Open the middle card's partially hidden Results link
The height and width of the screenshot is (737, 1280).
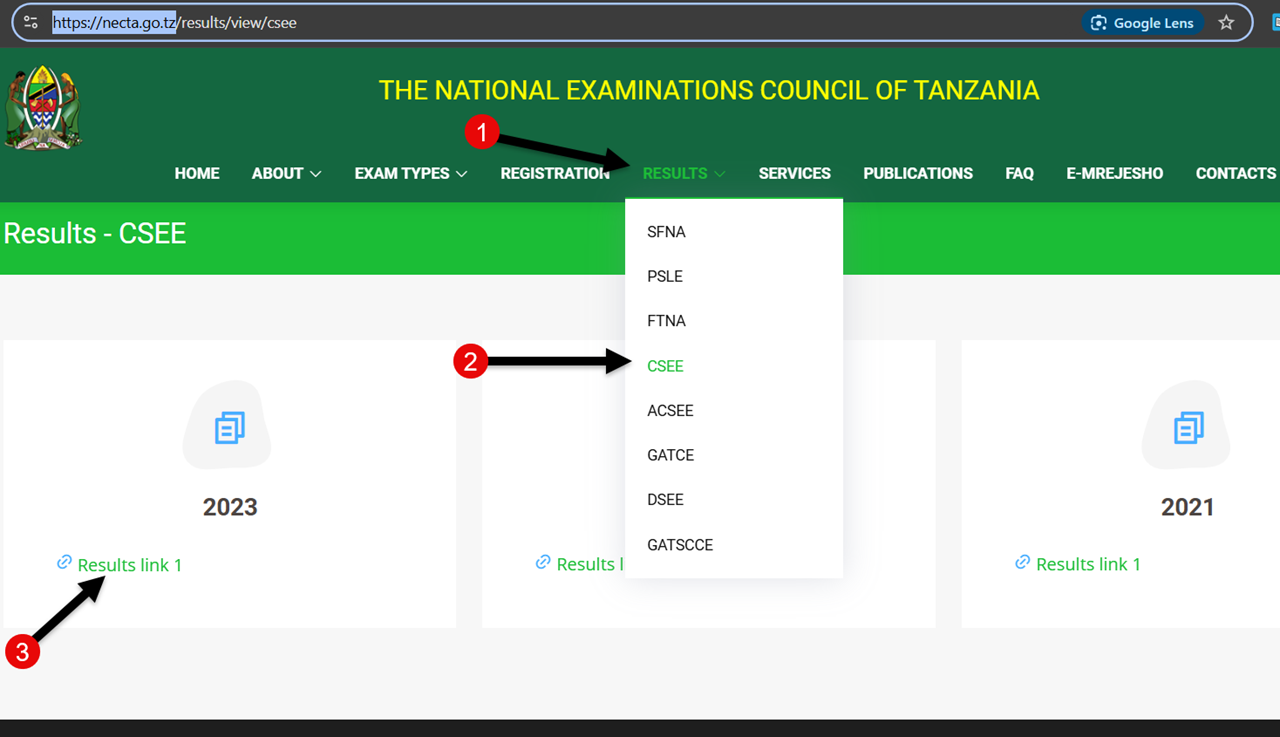click(590, 564)
